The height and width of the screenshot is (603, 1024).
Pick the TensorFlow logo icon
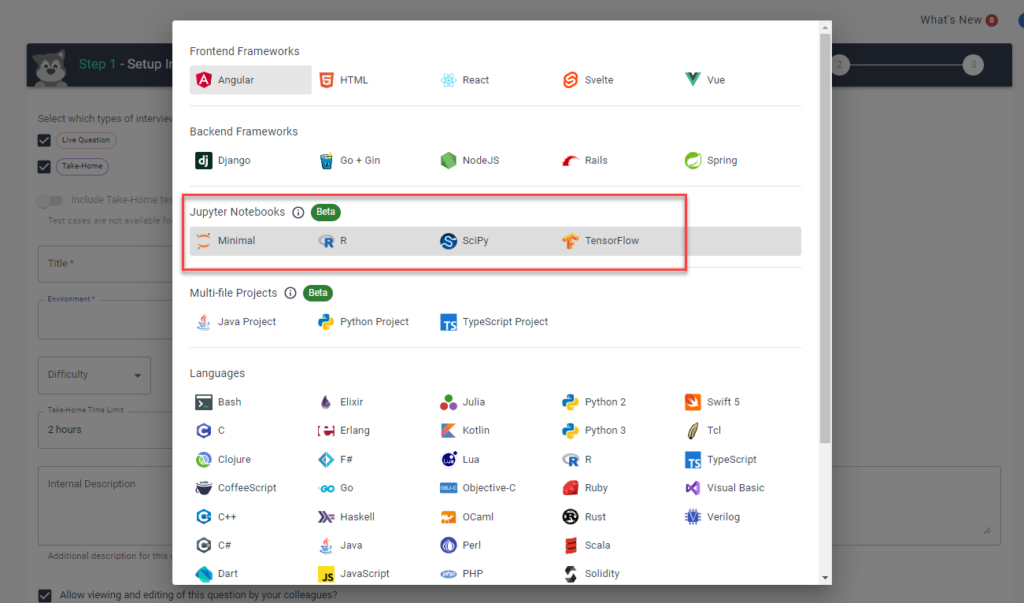(570, 240)
